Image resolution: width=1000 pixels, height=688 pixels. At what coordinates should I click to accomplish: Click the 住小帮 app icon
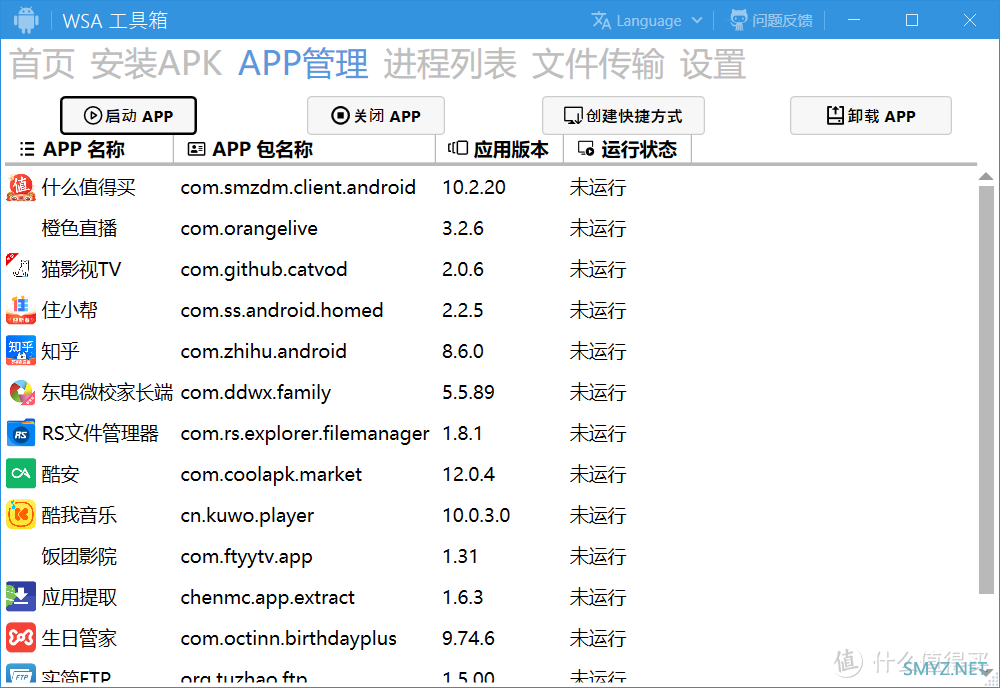click(x=21, y=310)
